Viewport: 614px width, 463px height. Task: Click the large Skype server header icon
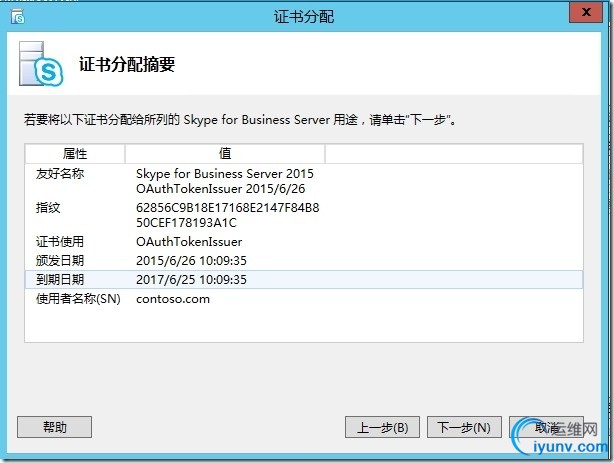pyautogui.click(x=41, y=64)
